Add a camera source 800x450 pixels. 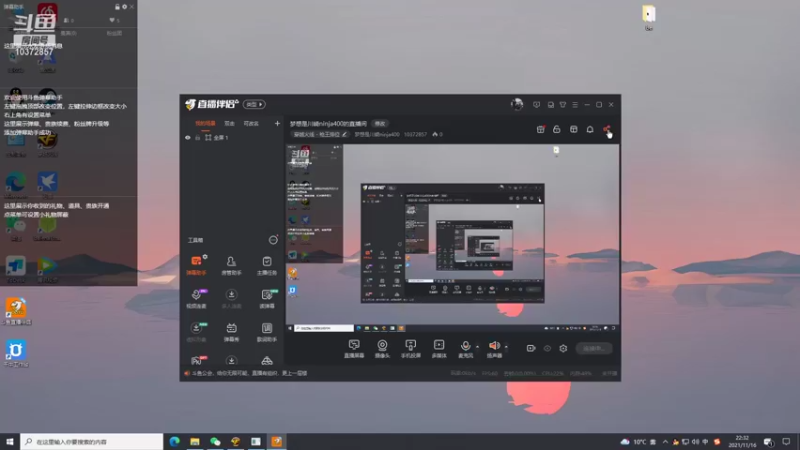click(382, 348)
